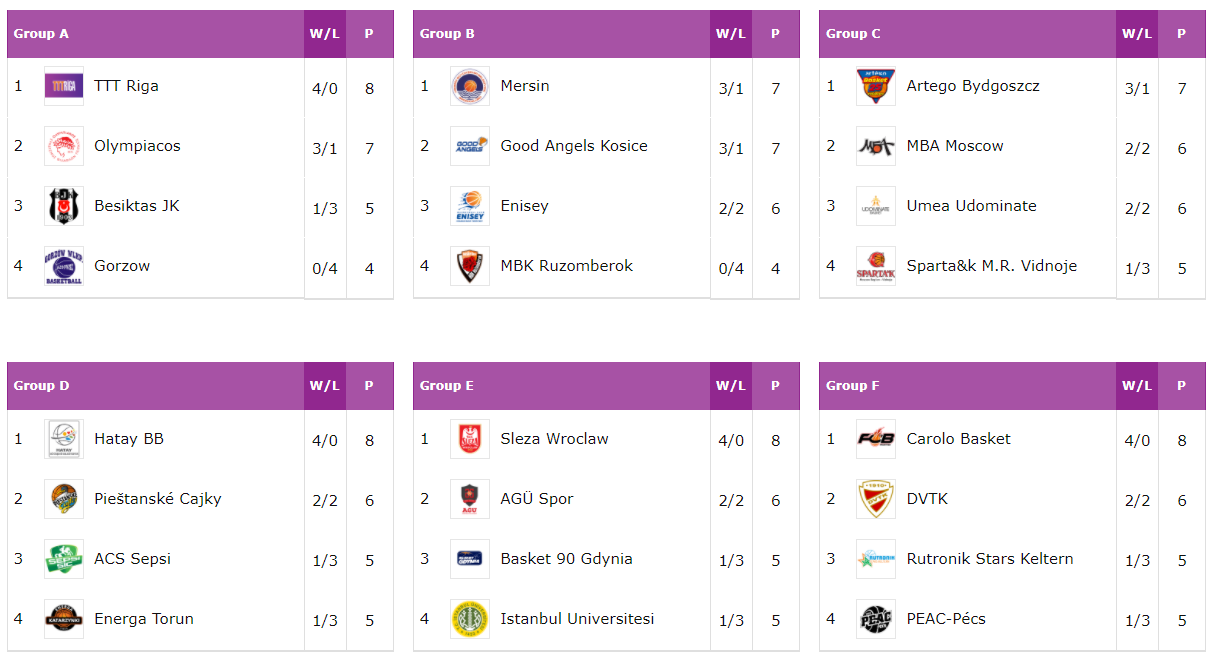1217x661 pixels.
Task: Click the Enisey team logo
Action: (x=470, y=207)
